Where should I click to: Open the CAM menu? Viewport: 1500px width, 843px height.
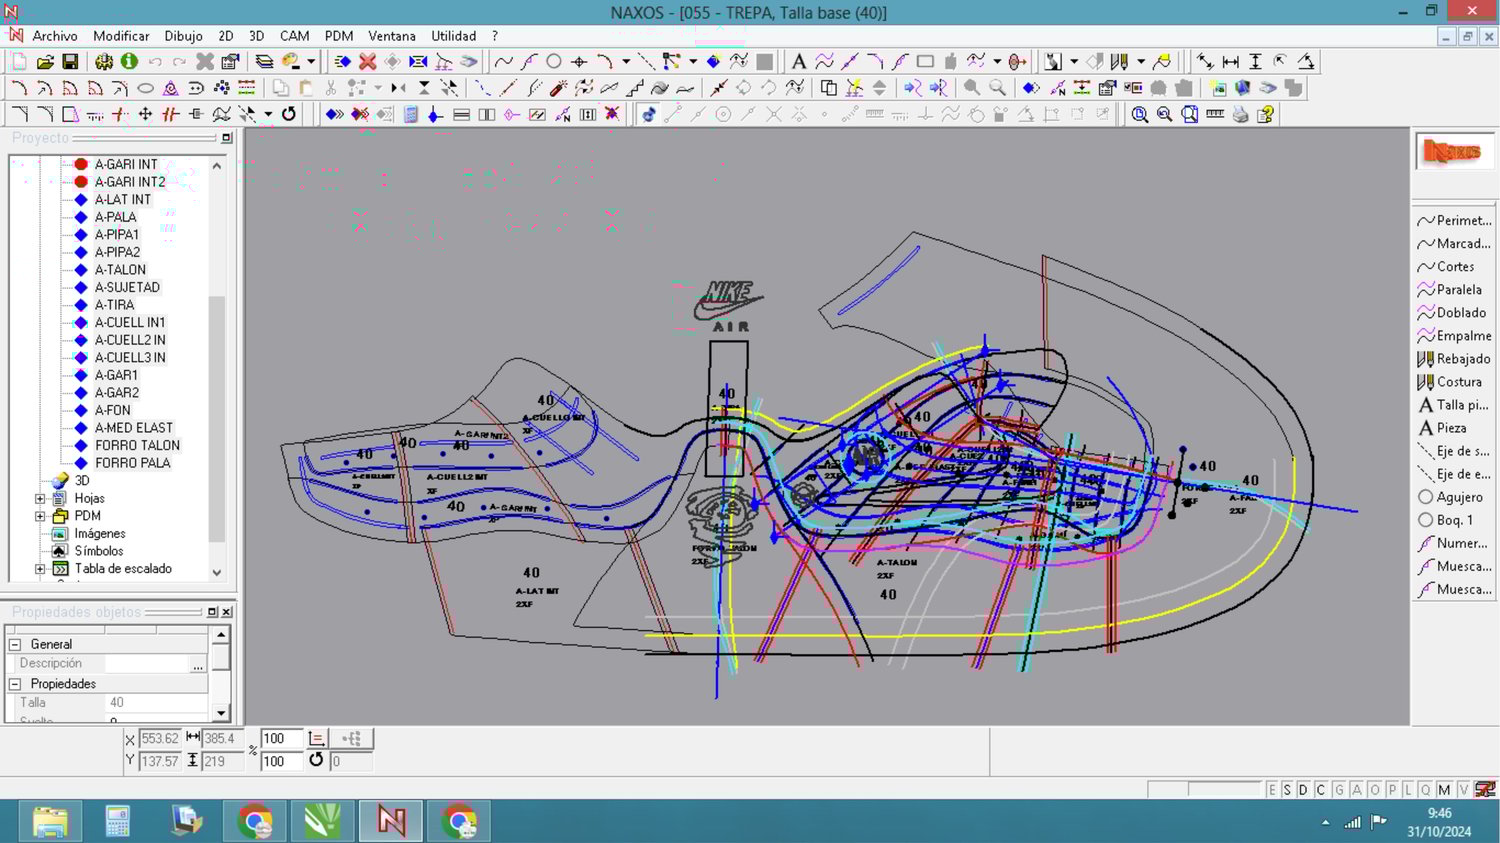tap(294, 36)
